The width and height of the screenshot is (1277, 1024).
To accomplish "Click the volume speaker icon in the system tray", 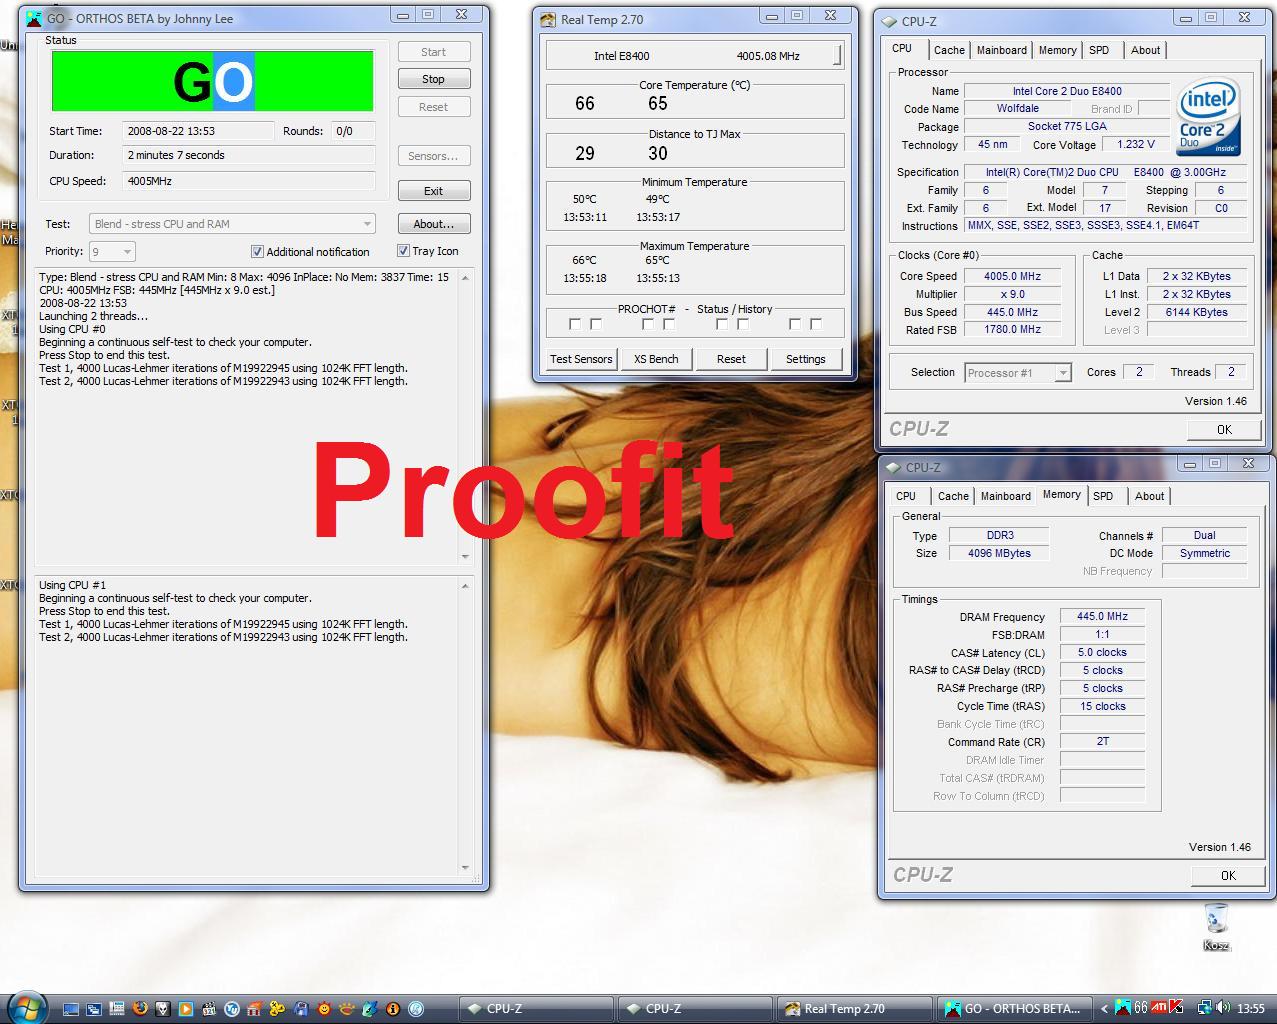I will click(1223, 1008).
